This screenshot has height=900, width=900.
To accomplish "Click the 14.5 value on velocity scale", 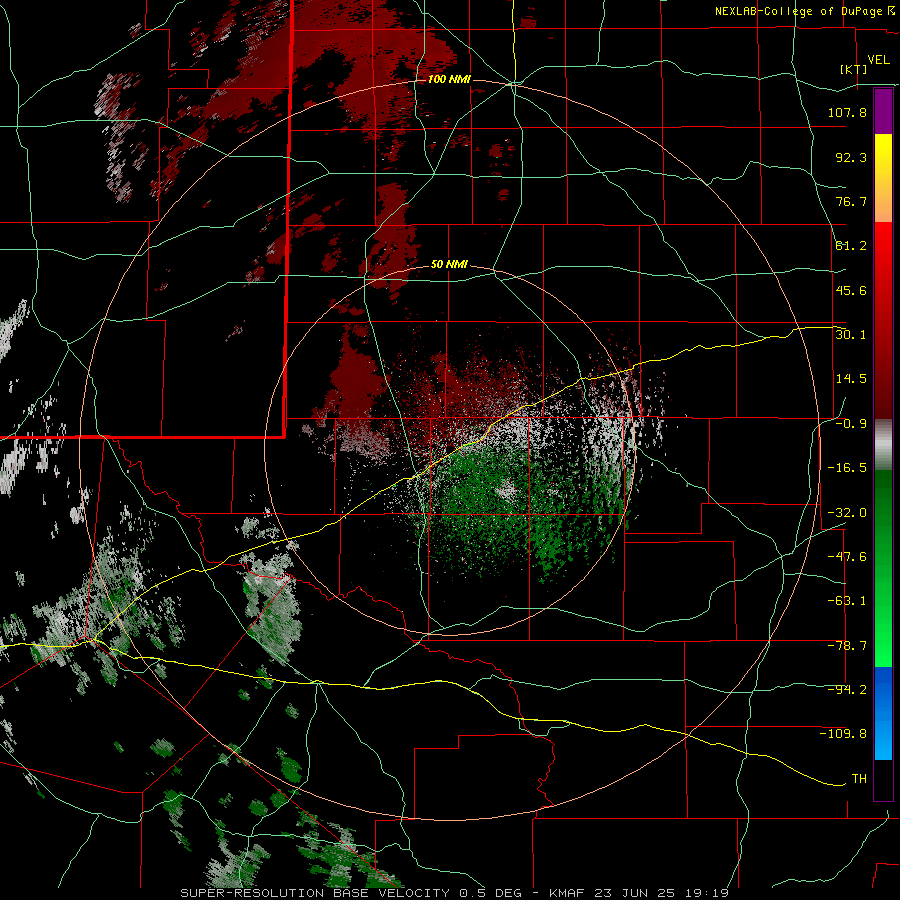I will pyautogui.click(x=851, y=379).
